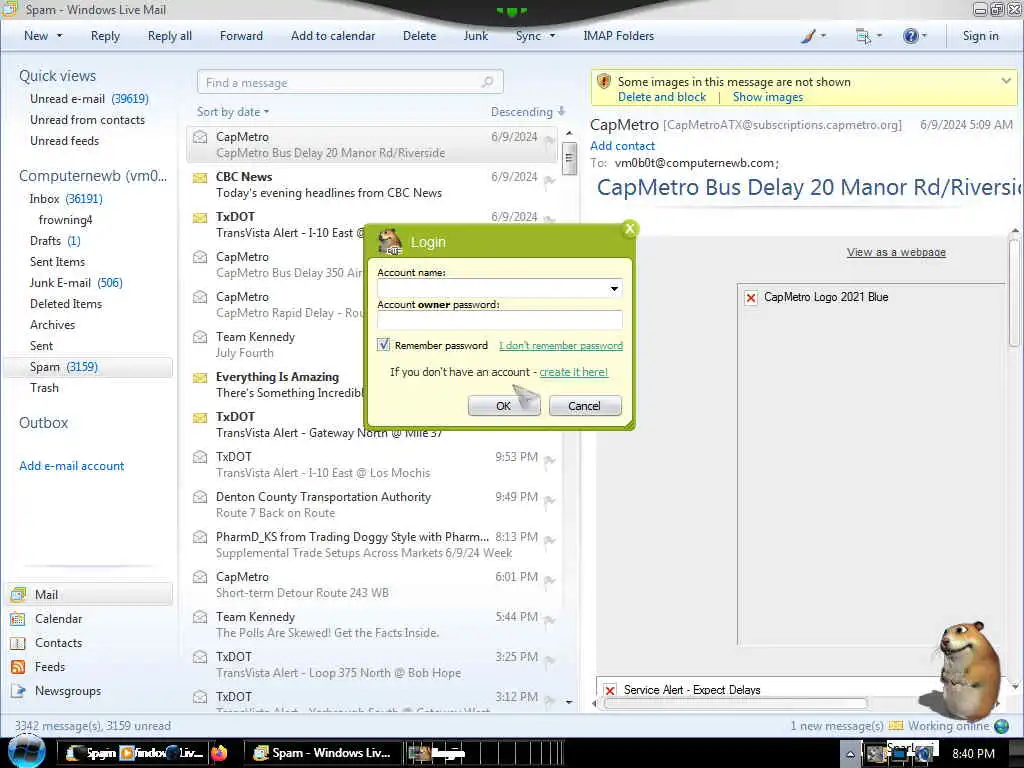Click Add e-mail account link
Image resolution: width=1024 pixels, height=768 pixels.
tap(71, 466)
